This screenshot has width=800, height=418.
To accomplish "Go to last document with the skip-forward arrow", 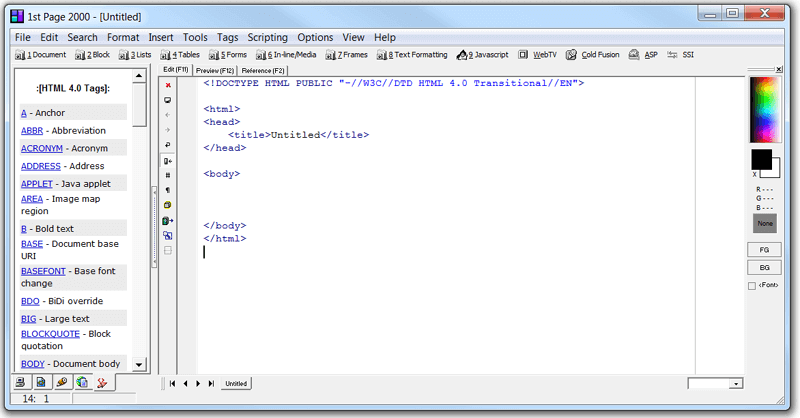I will click(x=211, y=383).
